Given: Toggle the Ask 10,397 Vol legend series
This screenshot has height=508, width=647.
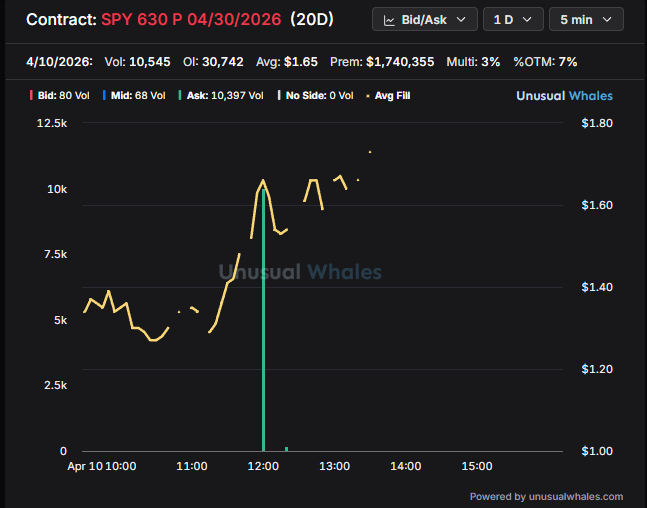Looking at the screenshot, I should tap(221, 96).
